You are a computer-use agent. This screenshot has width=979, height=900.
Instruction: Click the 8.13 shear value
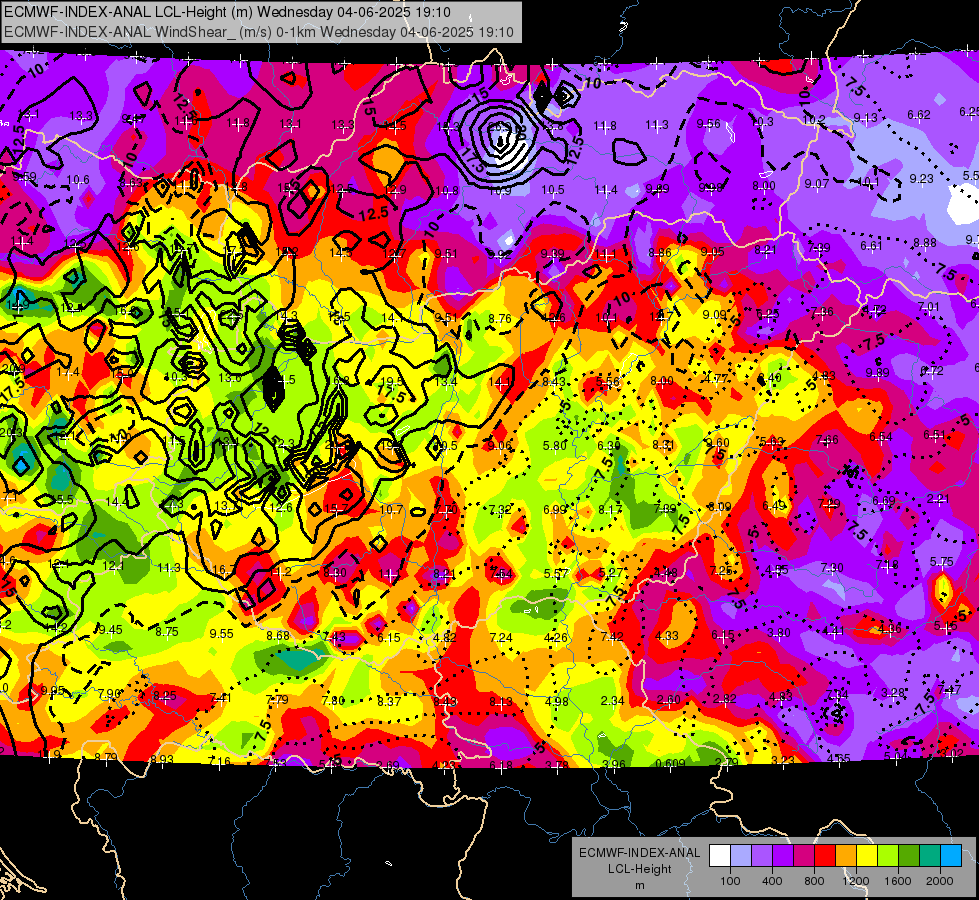(501, 702)
